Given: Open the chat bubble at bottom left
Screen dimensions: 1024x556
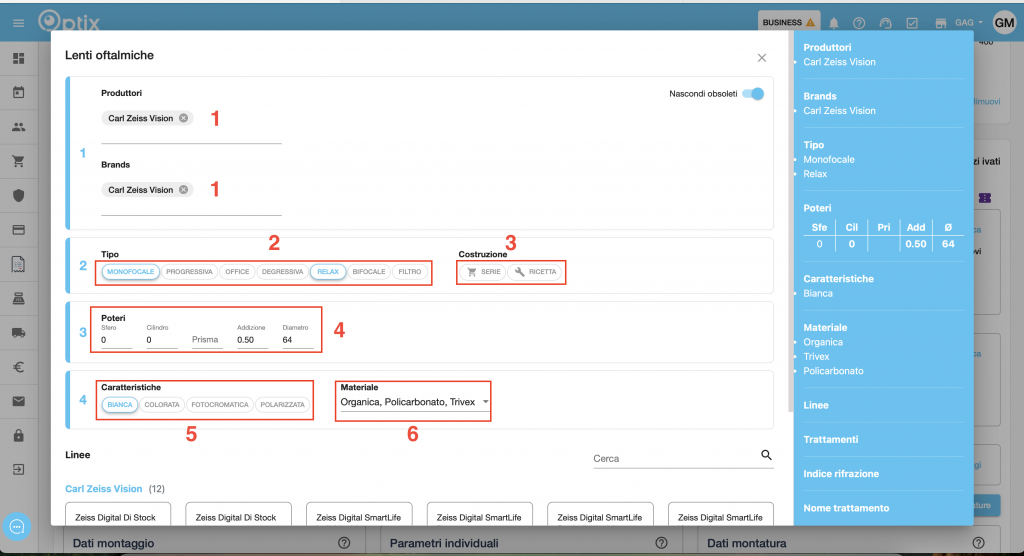Looking at the screenshot, I should point(18,526).
